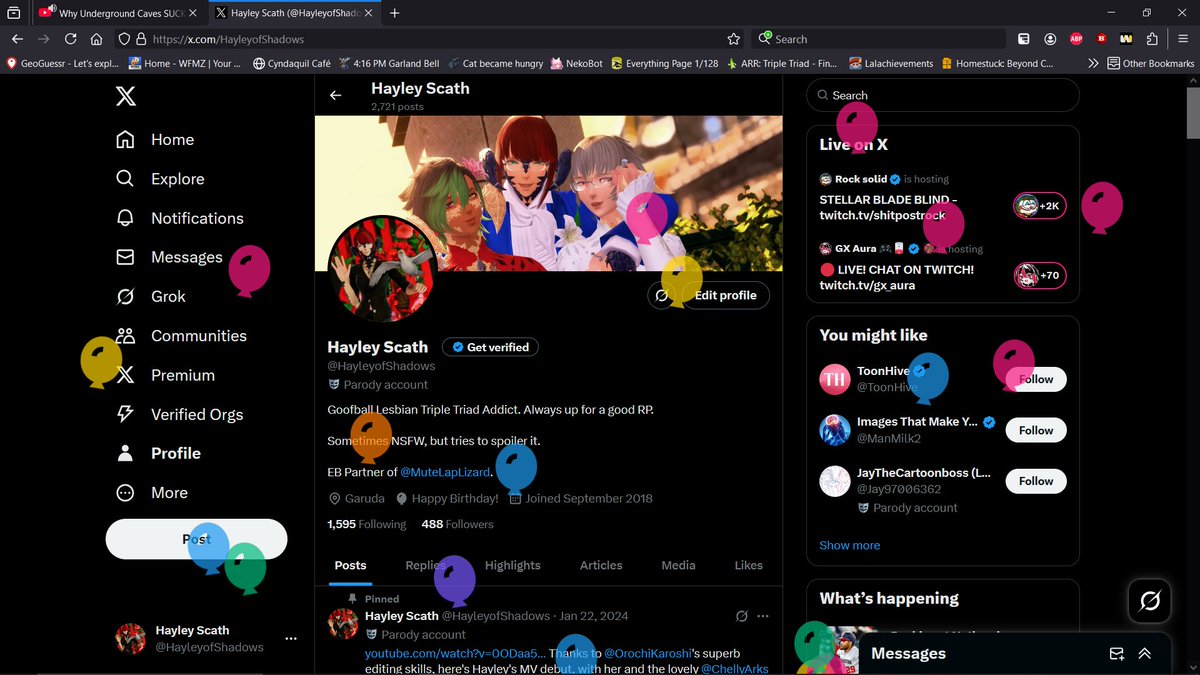This screenshot has width=1200, height=675.
Task: Open the @MuteLapLizard profile link
Action: point(446,472)
